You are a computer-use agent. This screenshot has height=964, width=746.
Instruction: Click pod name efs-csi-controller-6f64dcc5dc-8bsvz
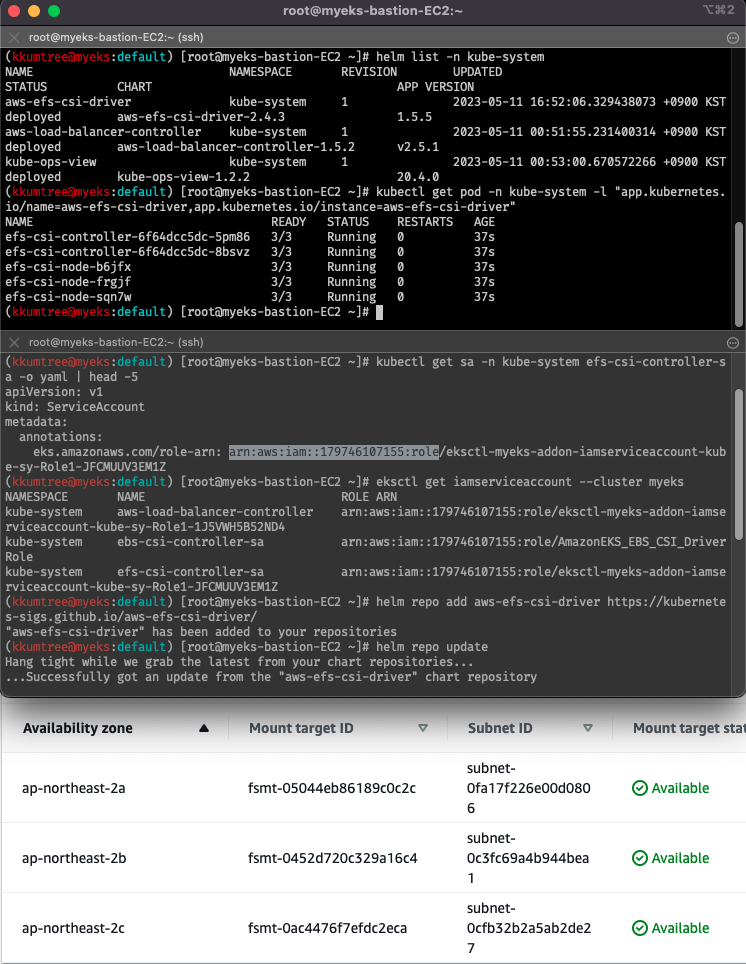[x=127, y=252]
